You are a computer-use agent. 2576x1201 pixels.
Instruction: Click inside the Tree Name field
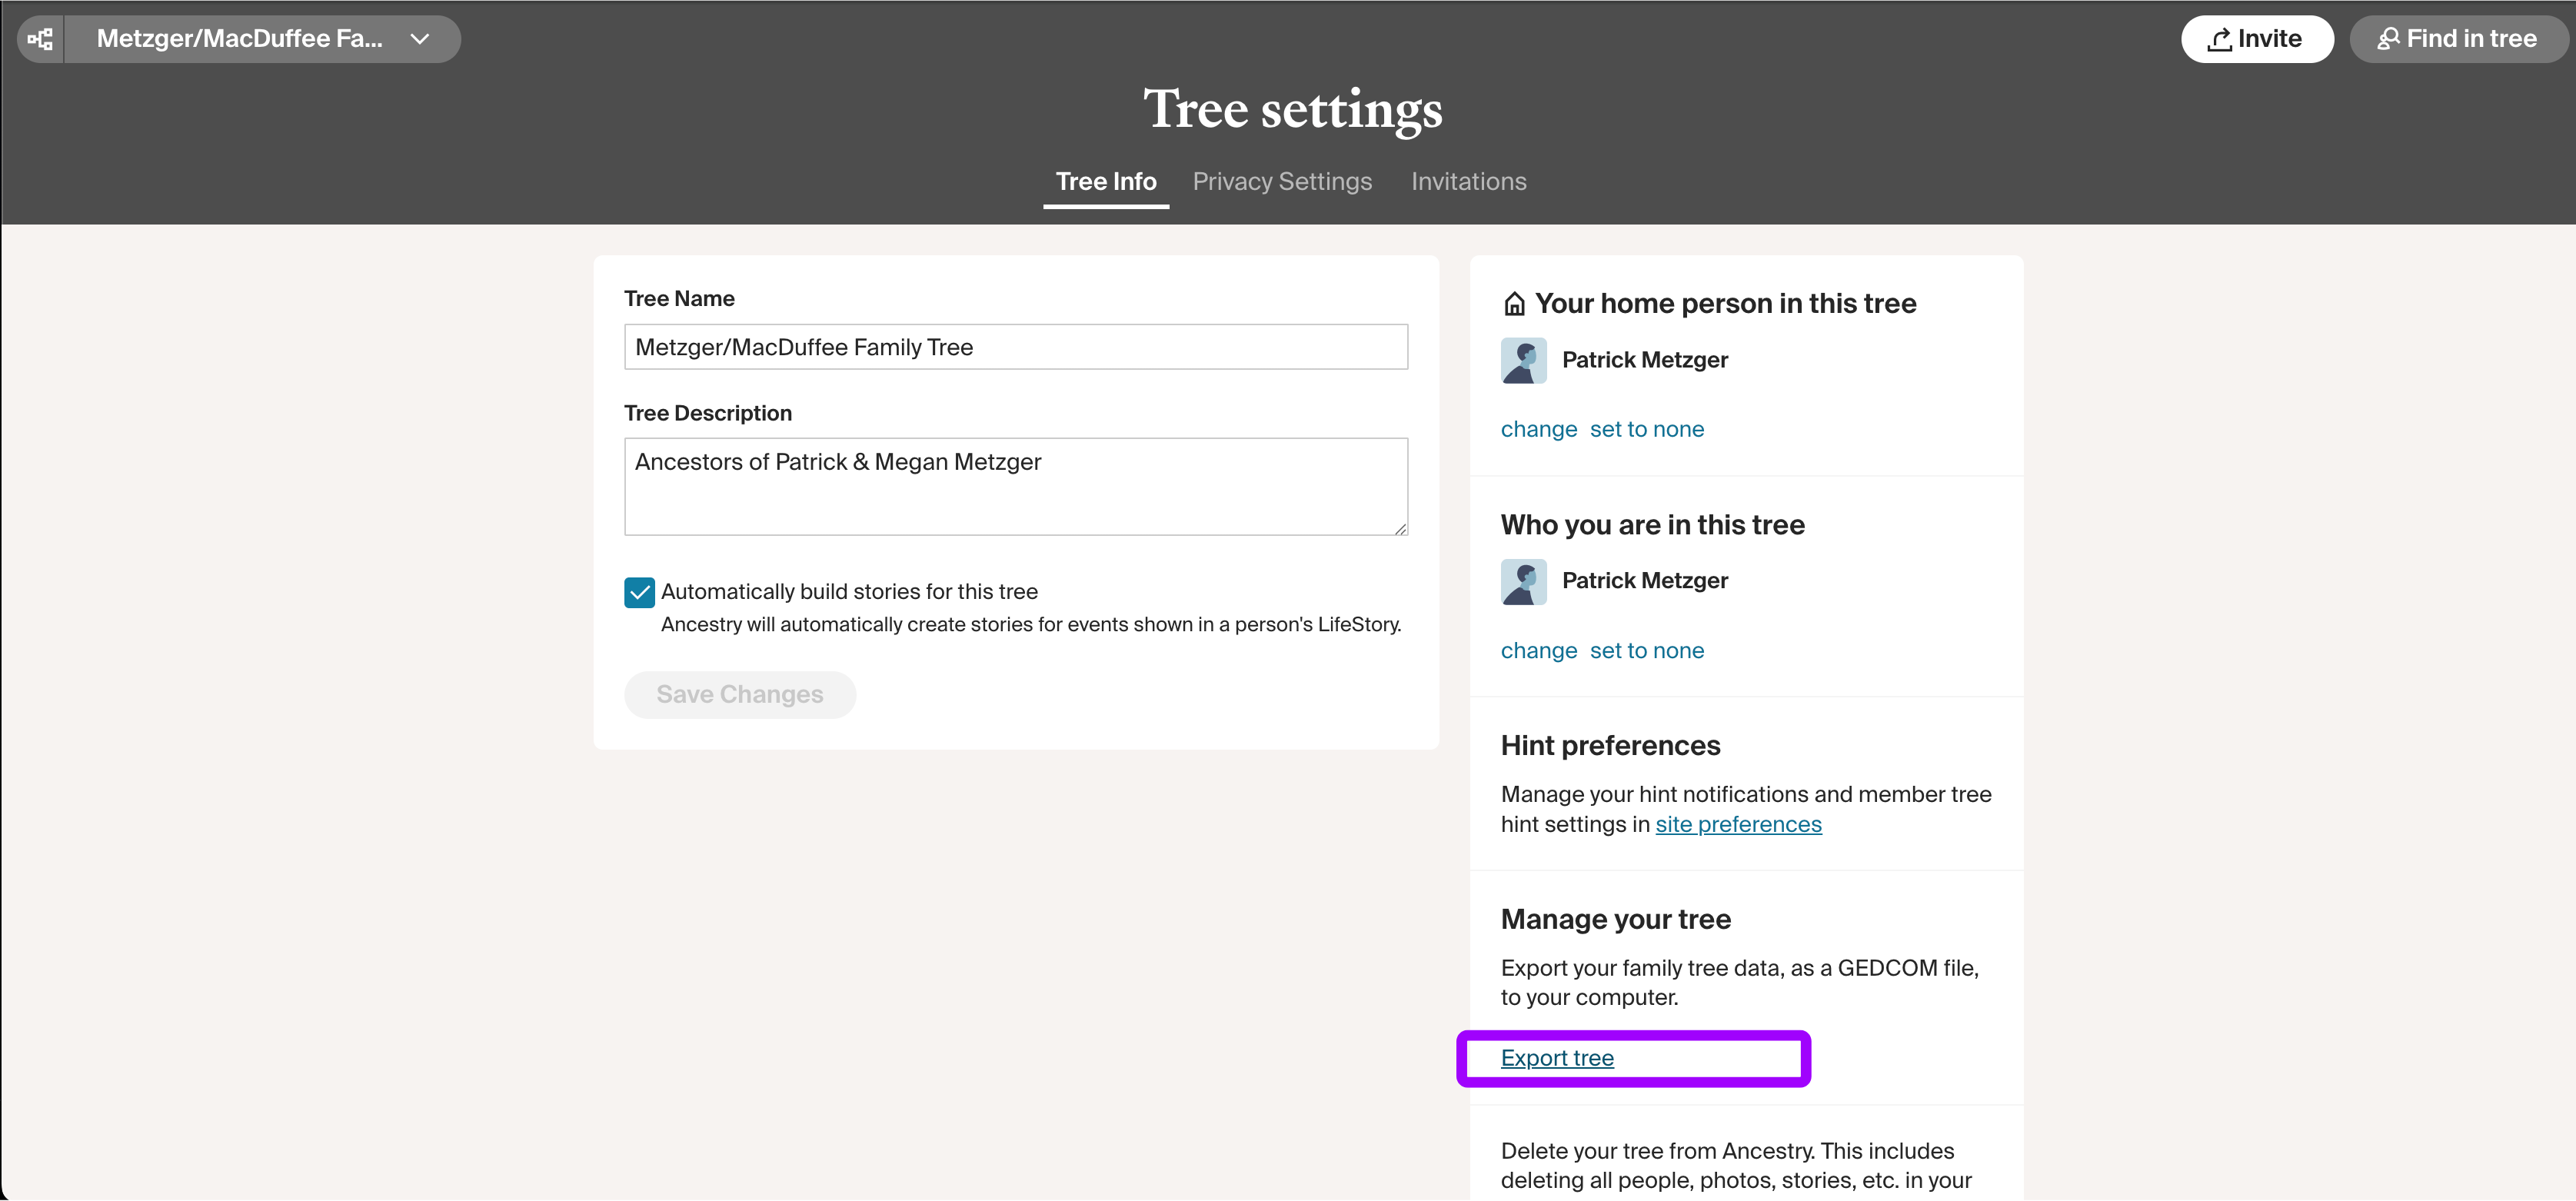(x=1015, y=347)
